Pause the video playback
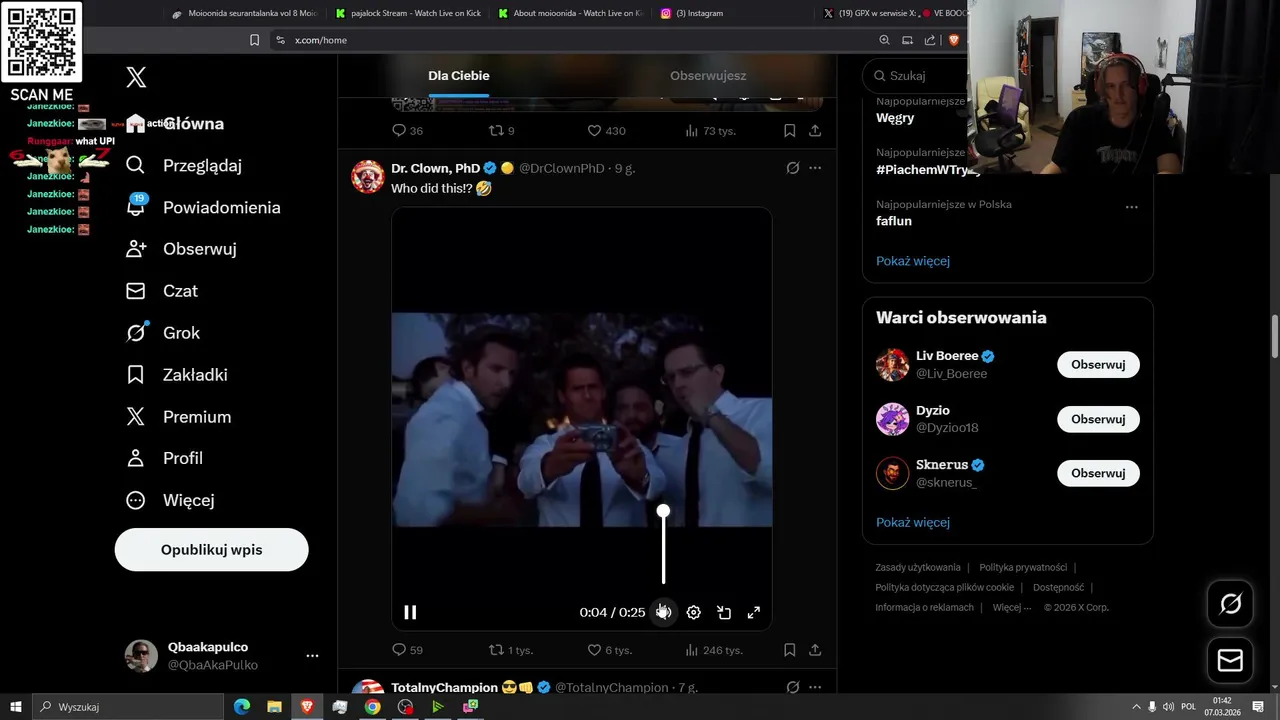The width and height of the screenshot is (1280, 720). click(410, 612)
